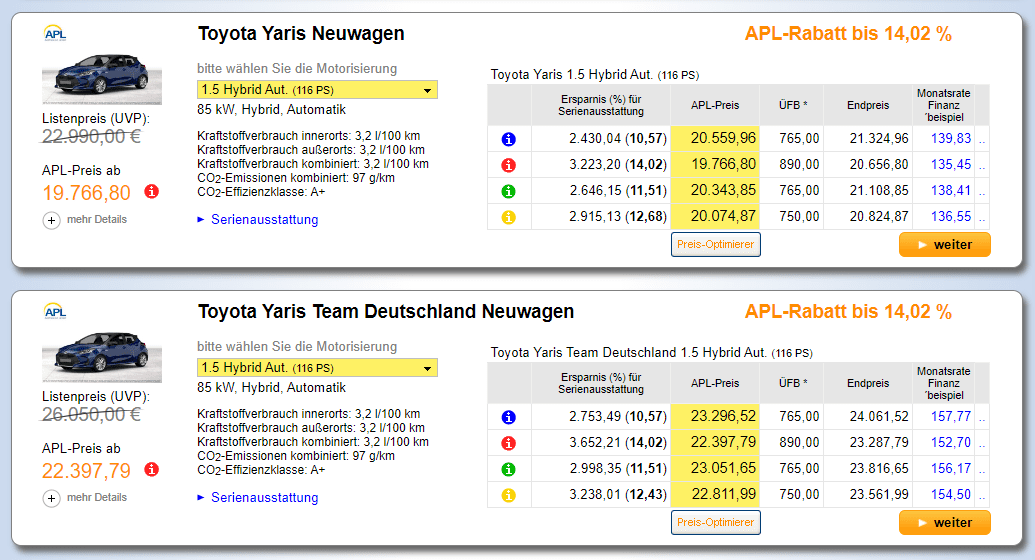Open monthly rate link 136,55
Image resolution: width=1035 pixels, height=560 pixels.
[951, 216]
